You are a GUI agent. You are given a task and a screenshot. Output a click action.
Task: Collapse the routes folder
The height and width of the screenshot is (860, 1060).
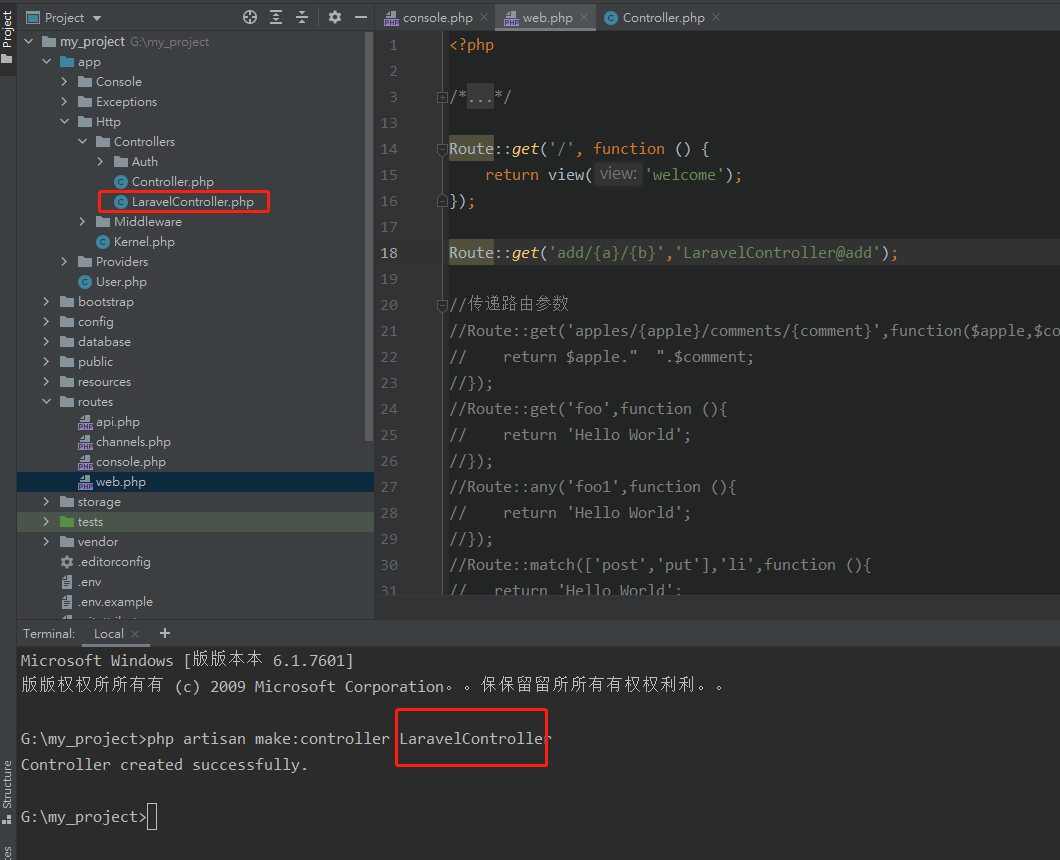point(47,402)
